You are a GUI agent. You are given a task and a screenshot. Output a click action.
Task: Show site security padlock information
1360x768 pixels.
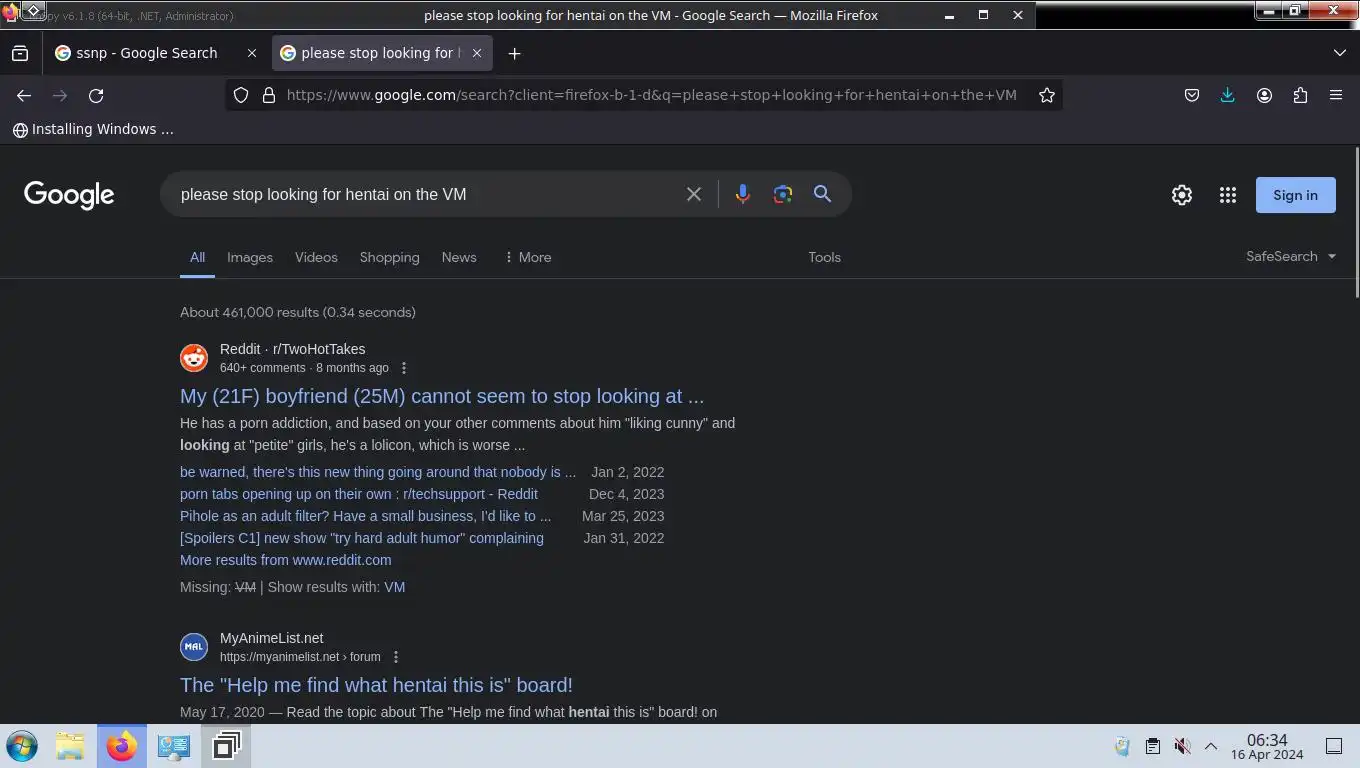pos(268,95)
